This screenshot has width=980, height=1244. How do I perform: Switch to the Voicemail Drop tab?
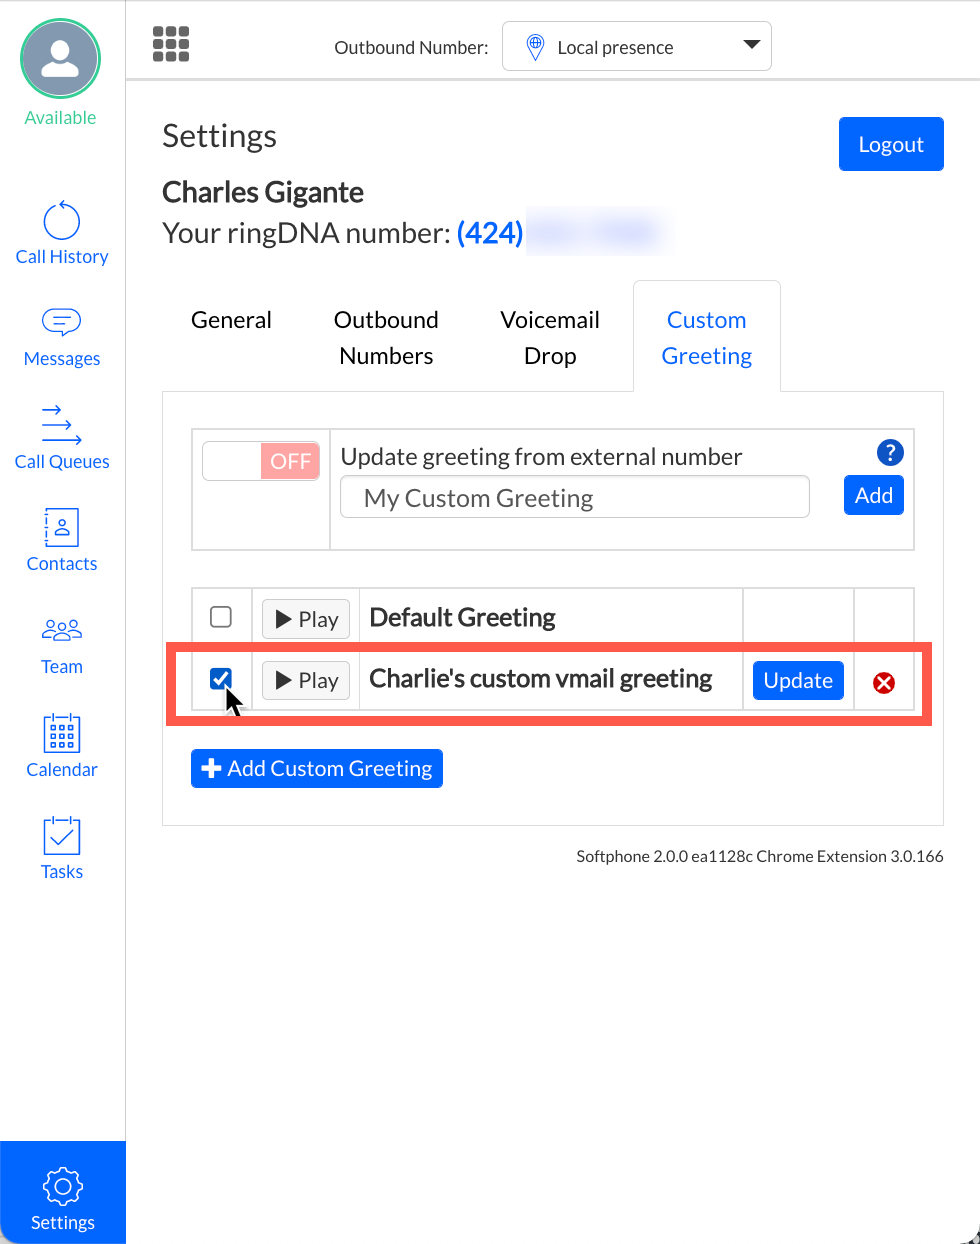click(x=550, y=338)
